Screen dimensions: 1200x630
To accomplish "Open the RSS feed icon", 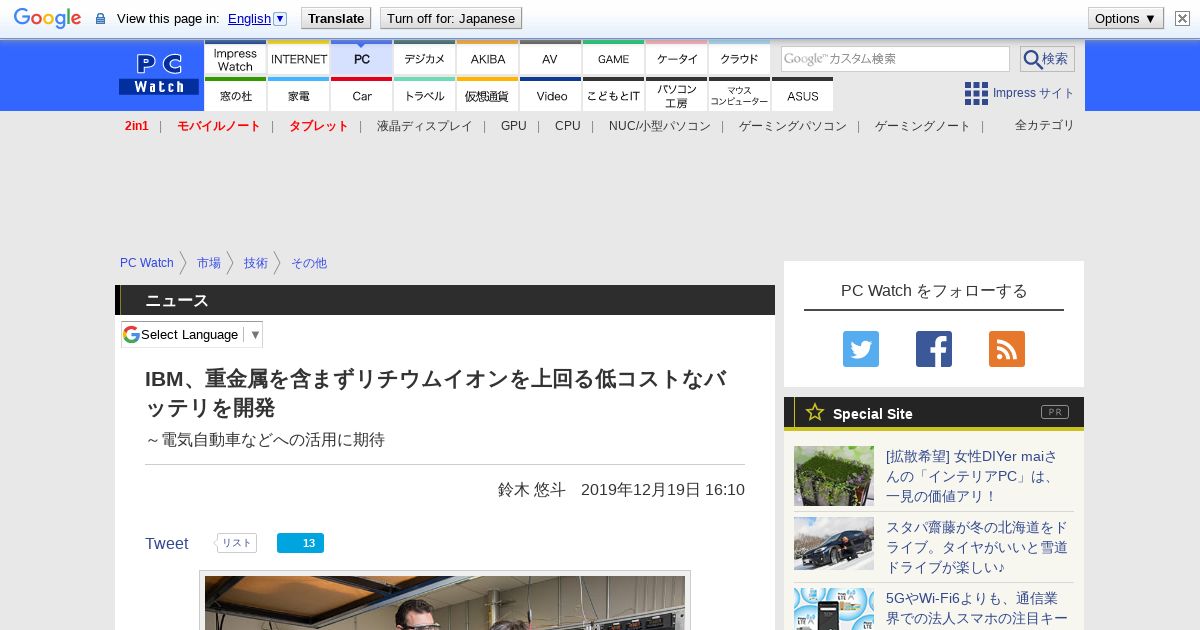I will click(1007, 349).
